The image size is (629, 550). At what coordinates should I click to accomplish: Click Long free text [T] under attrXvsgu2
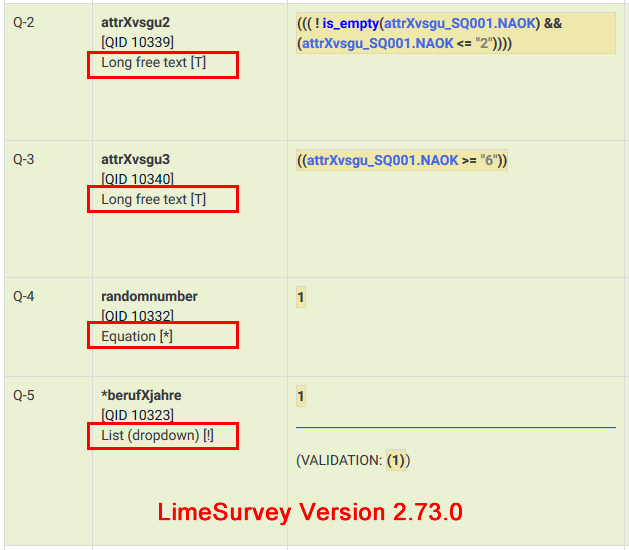pyautogui.click(x=154, y=63)
